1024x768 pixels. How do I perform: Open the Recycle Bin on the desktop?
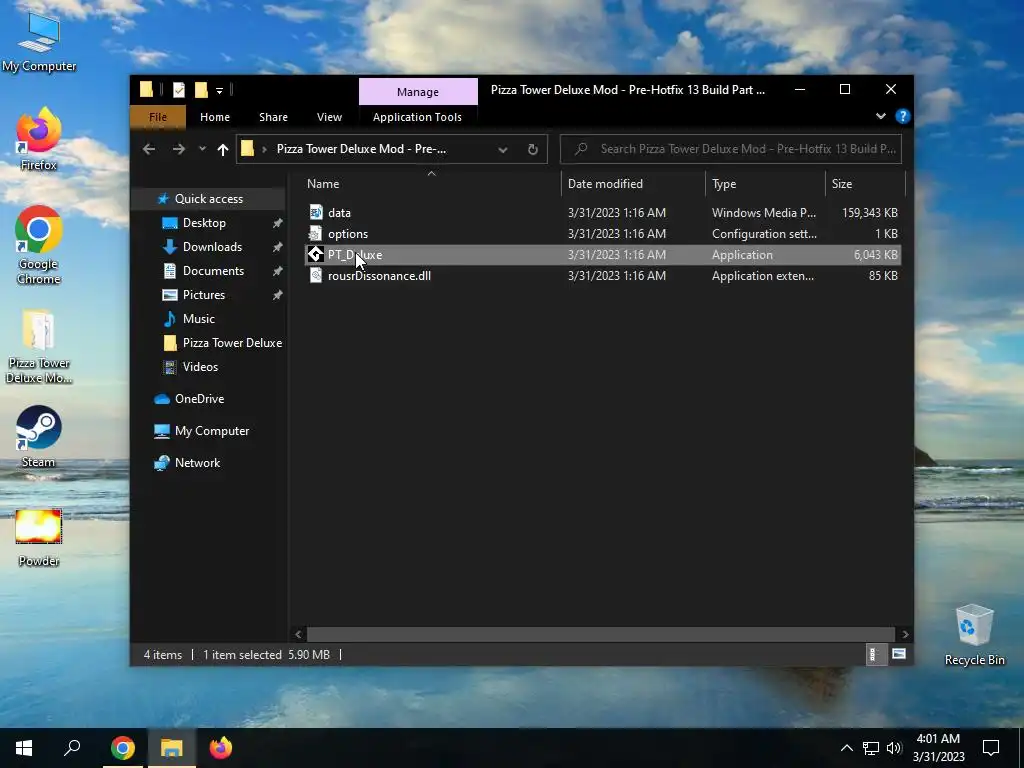click(x=974, y=635)
